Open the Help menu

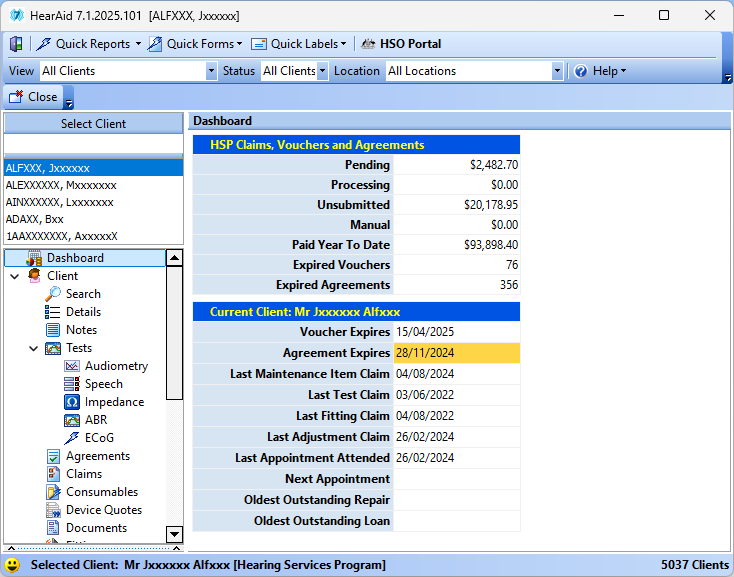pos(601,71)
